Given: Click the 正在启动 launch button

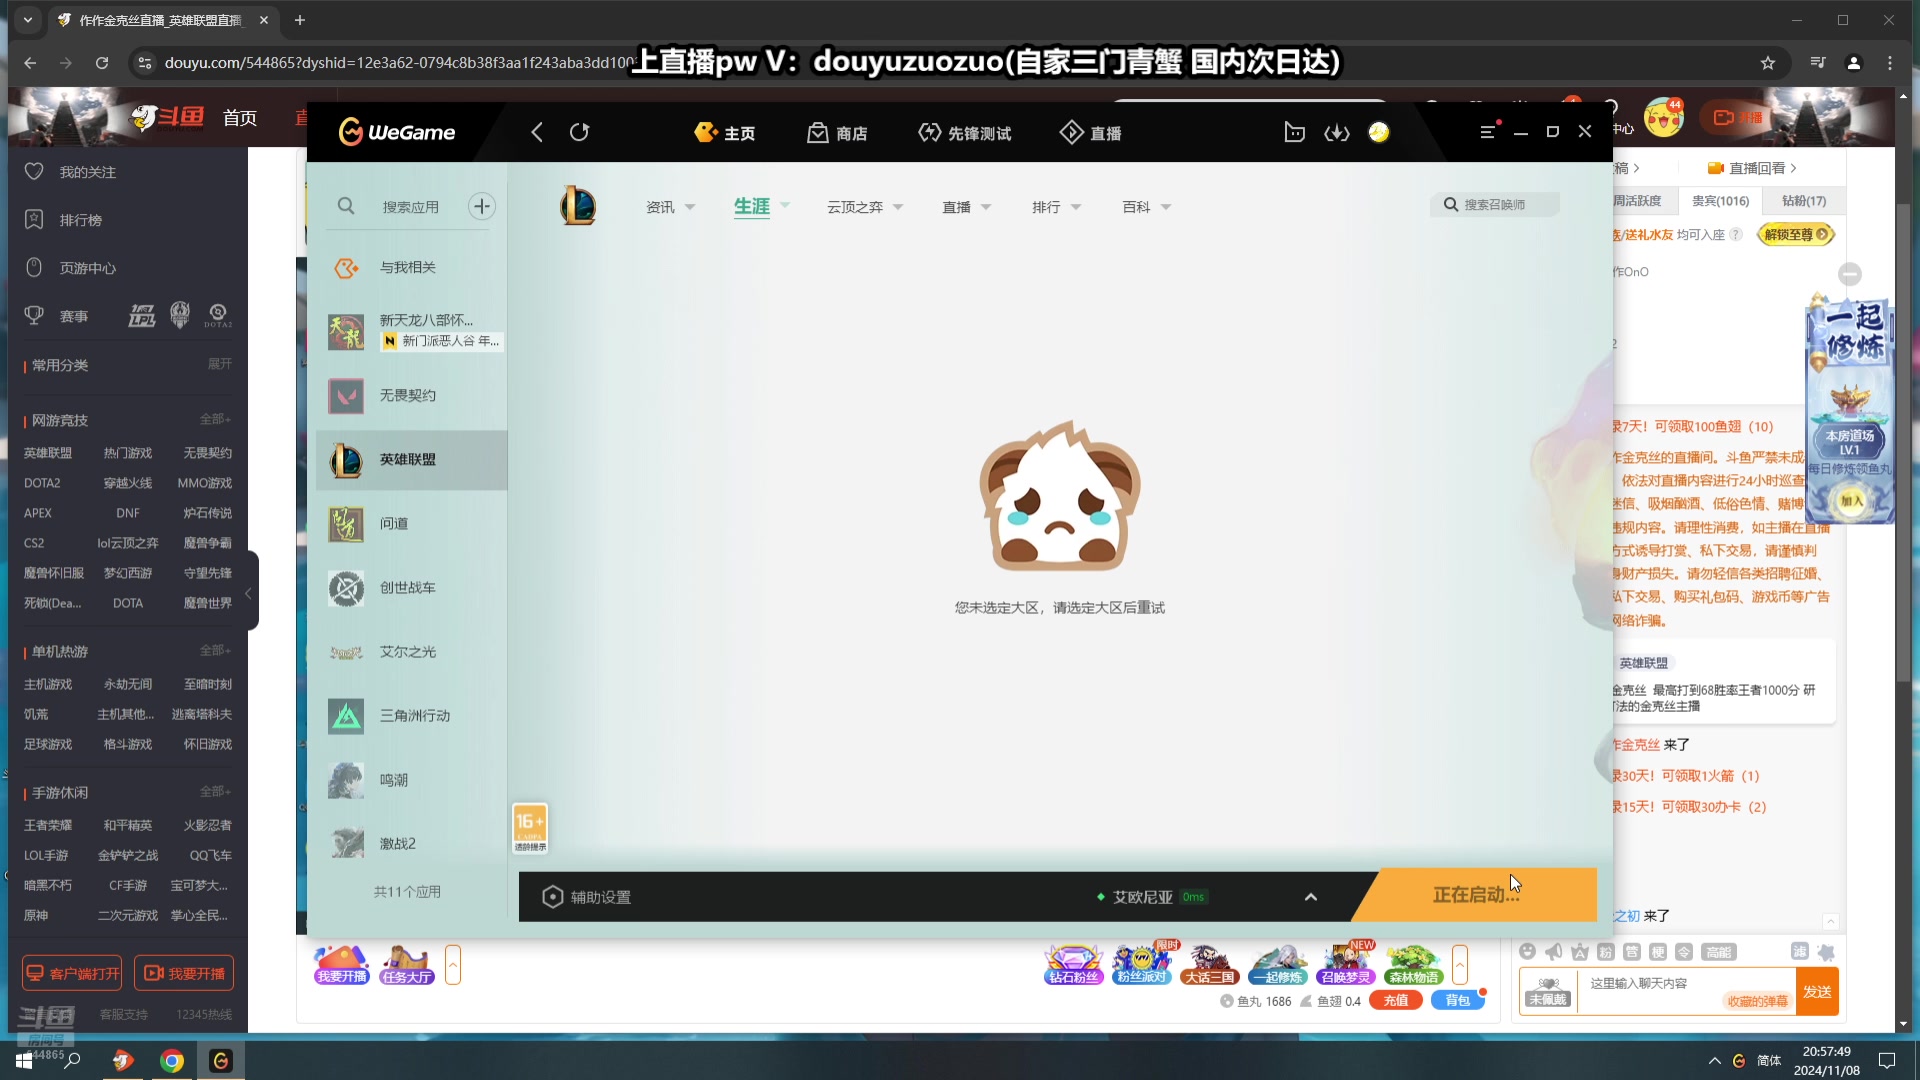Looking at the screenshot, I should 1476,894.
